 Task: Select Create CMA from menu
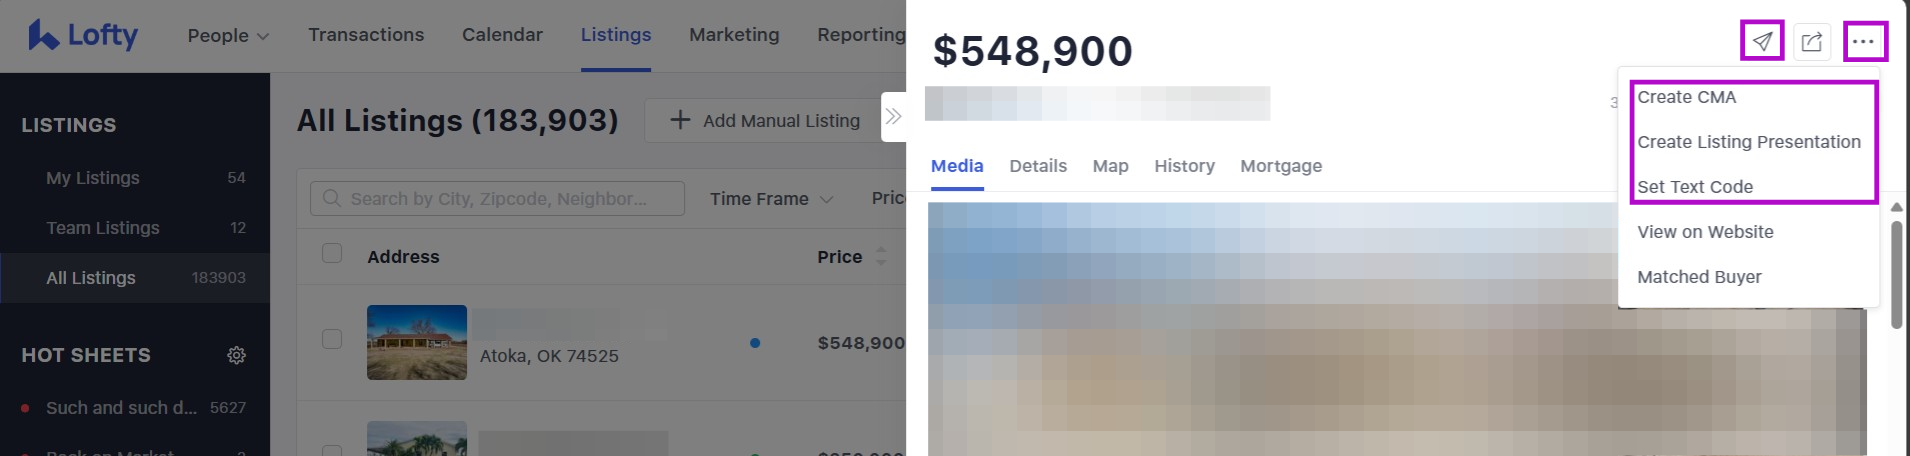(1686, 97)
